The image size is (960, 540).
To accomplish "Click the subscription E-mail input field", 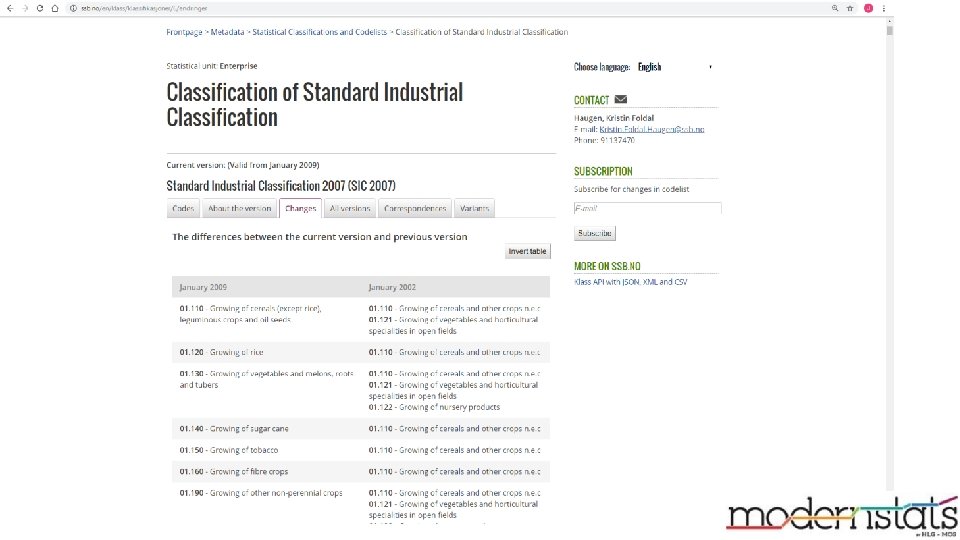I will point(647,208).
